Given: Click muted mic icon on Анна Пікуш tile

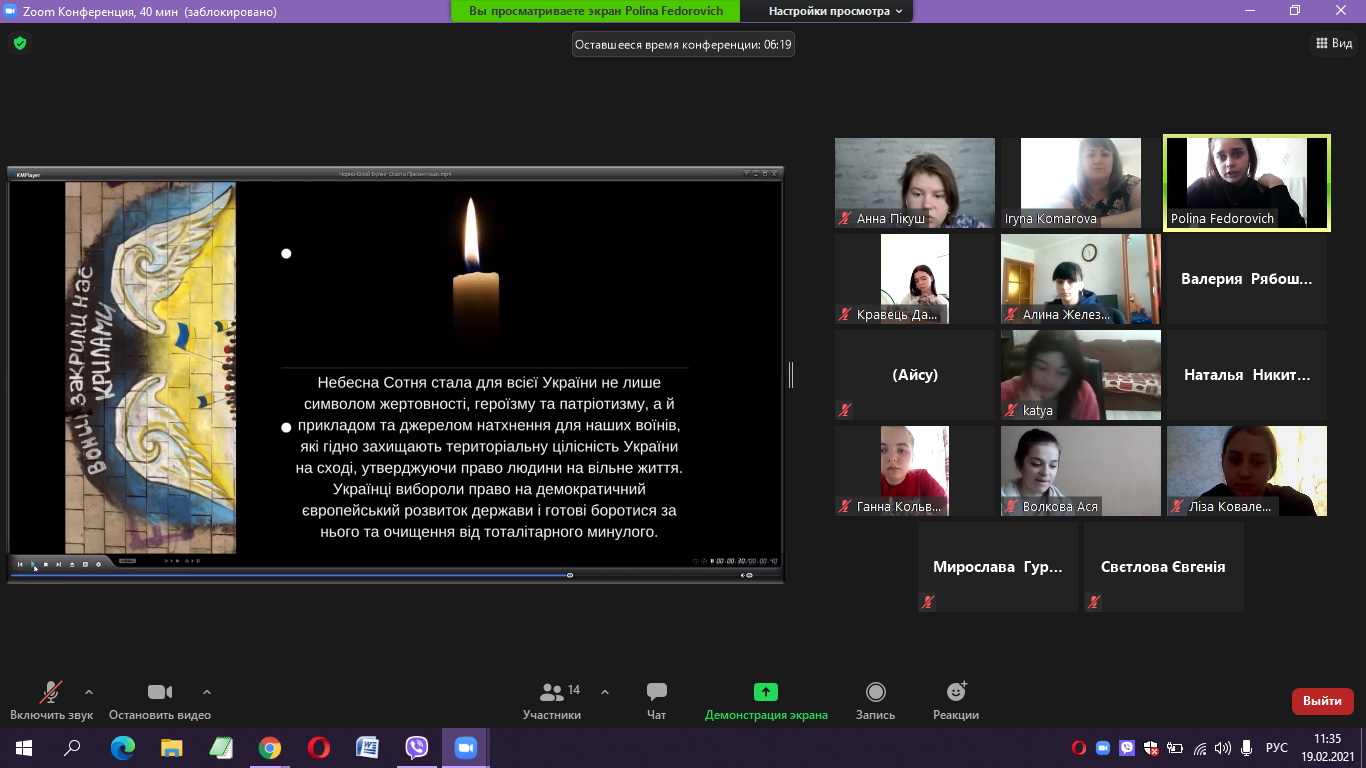Looking at the screenshot, I should click(845, 218).
